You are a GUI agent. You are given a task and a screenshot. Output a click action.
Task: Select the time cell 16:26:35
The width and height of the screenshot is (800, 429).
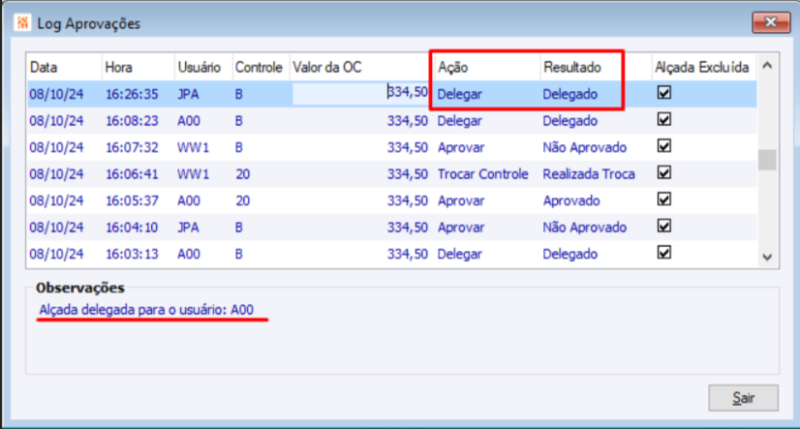(132, 94)
